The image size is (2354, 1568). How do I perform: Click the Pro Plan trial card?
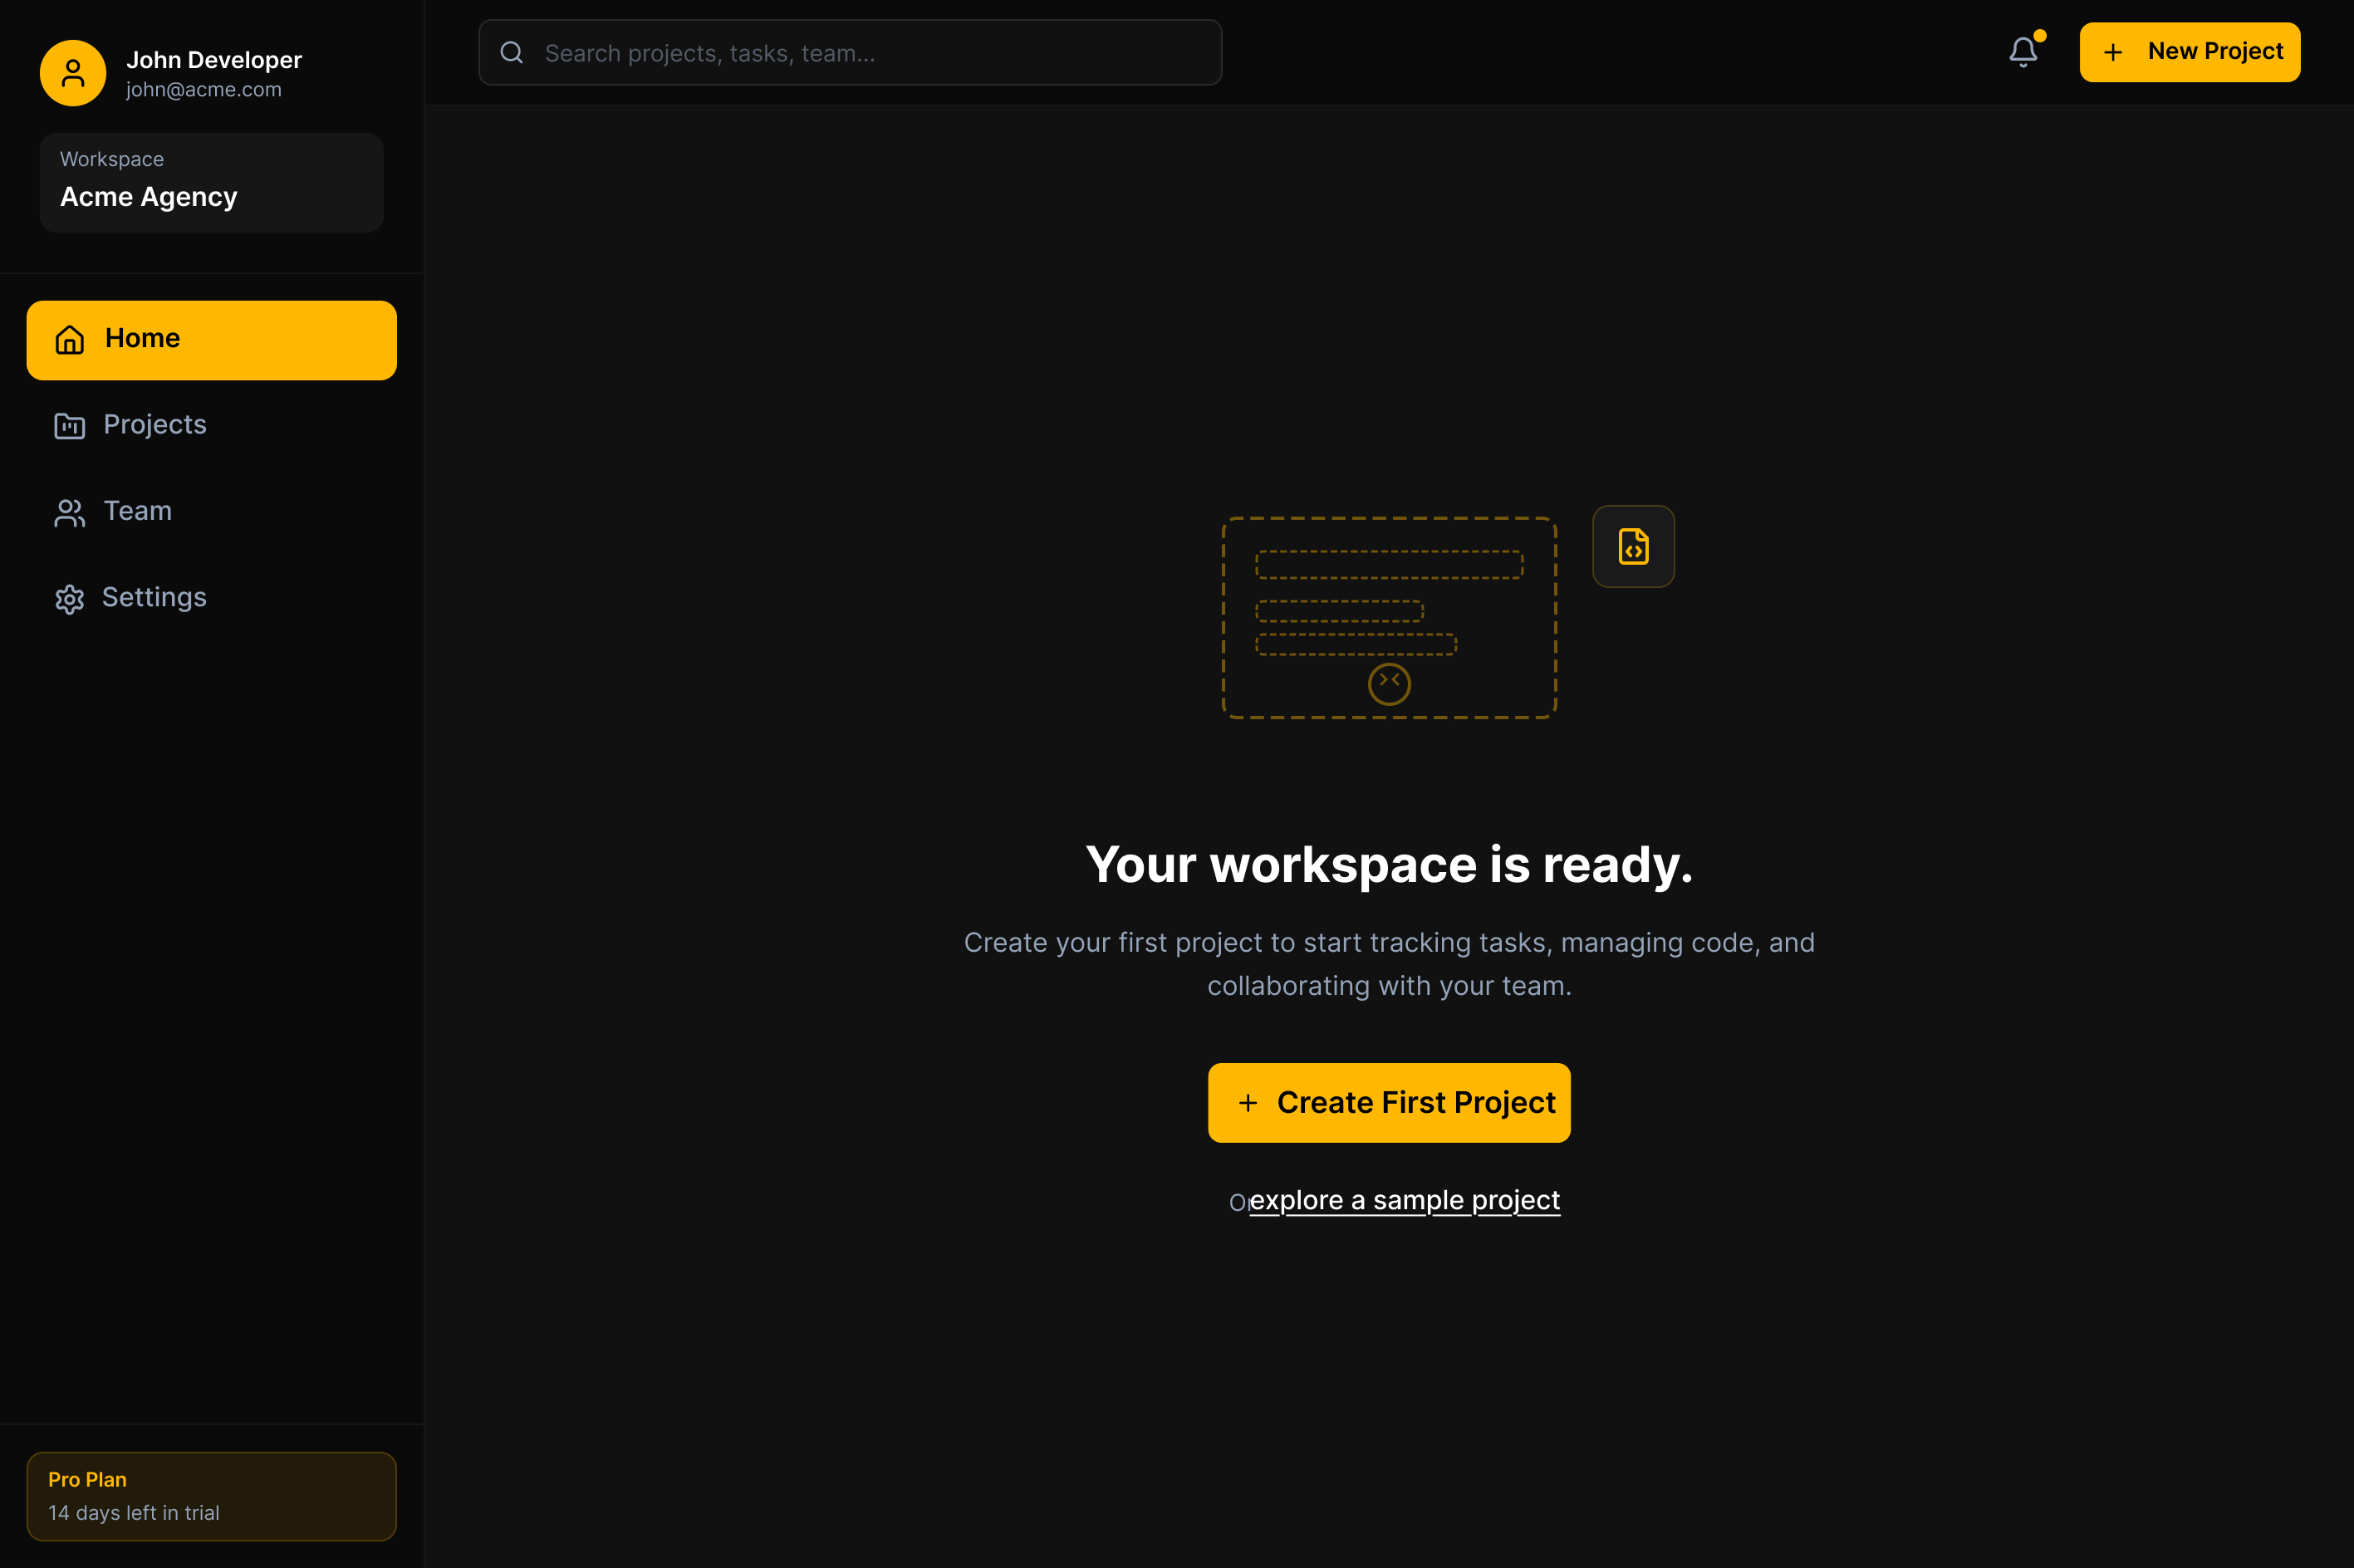click(x=212, y=1496)
